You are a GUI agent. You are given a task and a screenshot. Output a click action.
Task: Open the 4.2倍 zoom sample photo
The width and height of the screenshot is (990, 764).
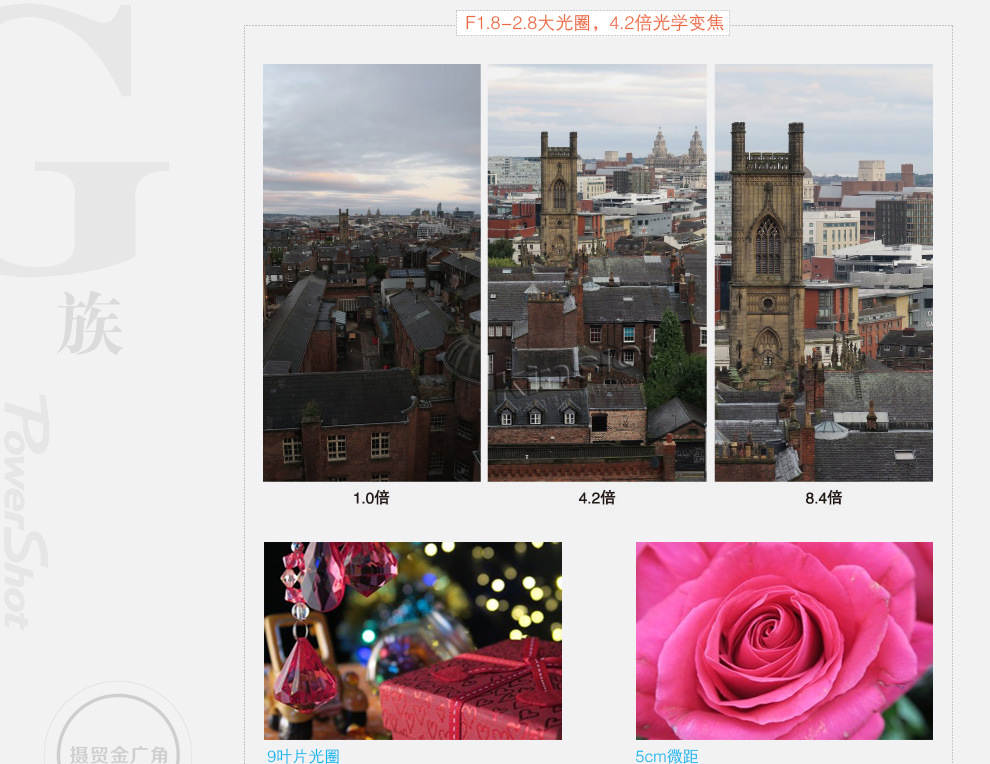(x=597, y=272)
